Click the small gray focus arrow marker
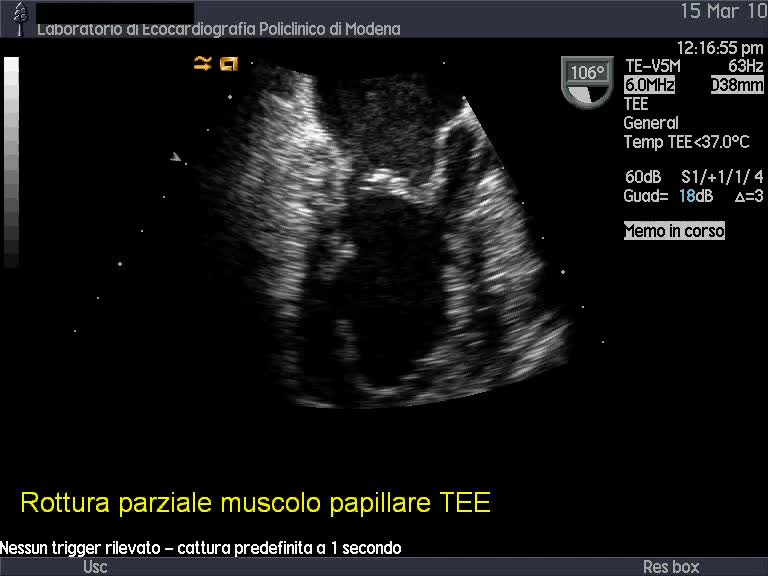 pos(175,157)
